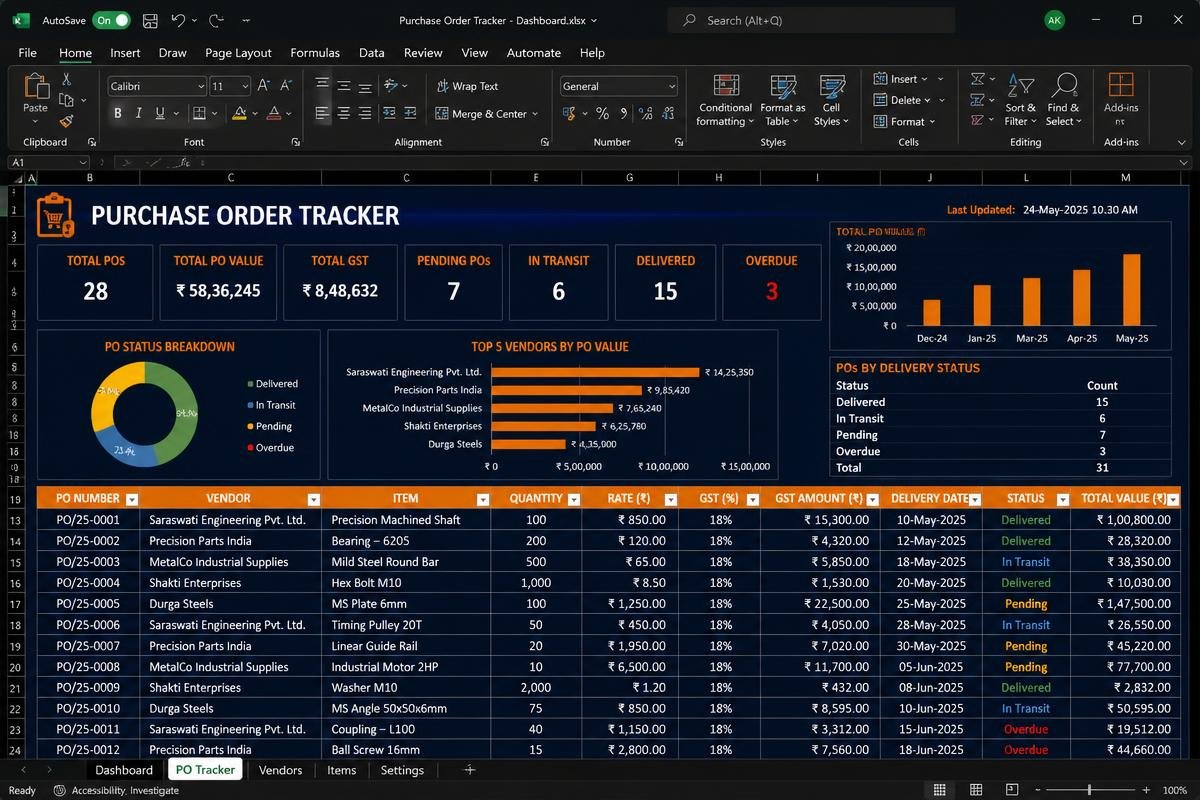Open Find & Select menu
1200x800 pixels.
pyautogui.click(x=1064, y=100)
